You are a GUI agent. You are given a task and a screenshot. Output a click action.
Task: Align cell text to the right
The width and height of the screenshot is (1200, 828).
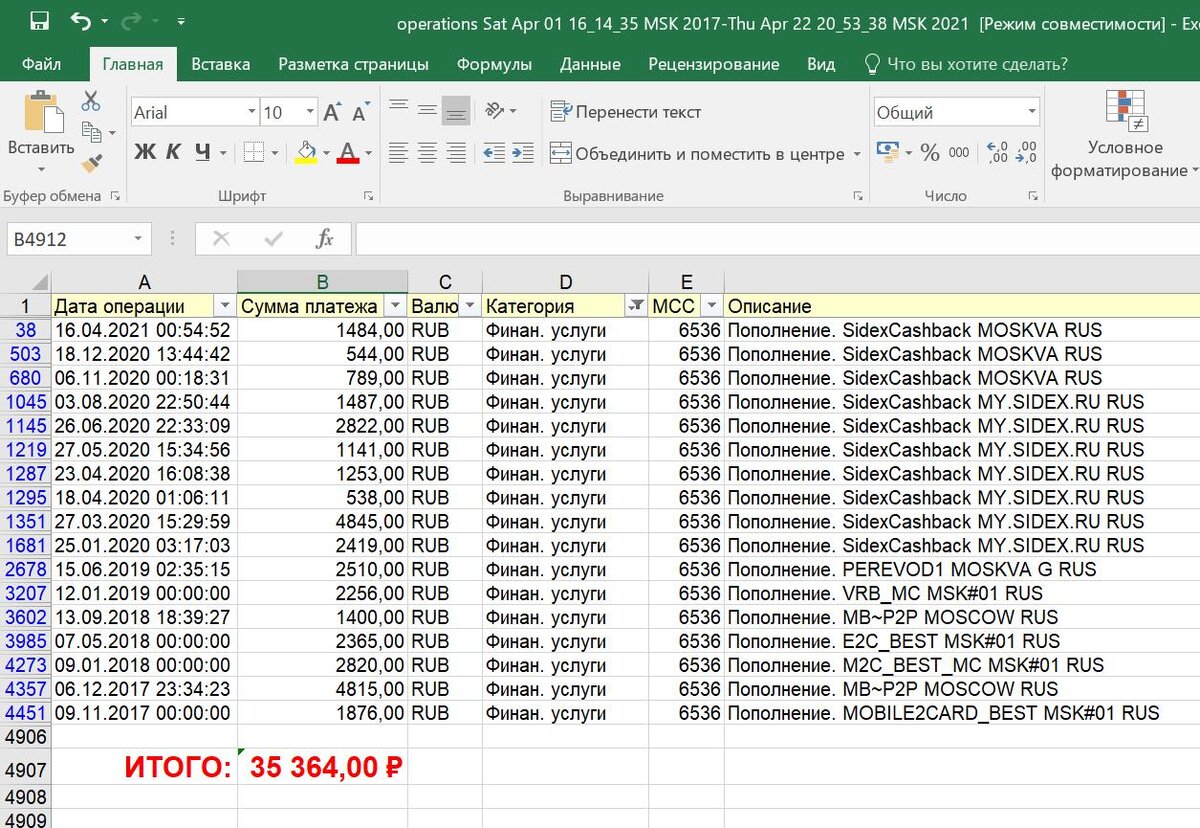[456, 153]
